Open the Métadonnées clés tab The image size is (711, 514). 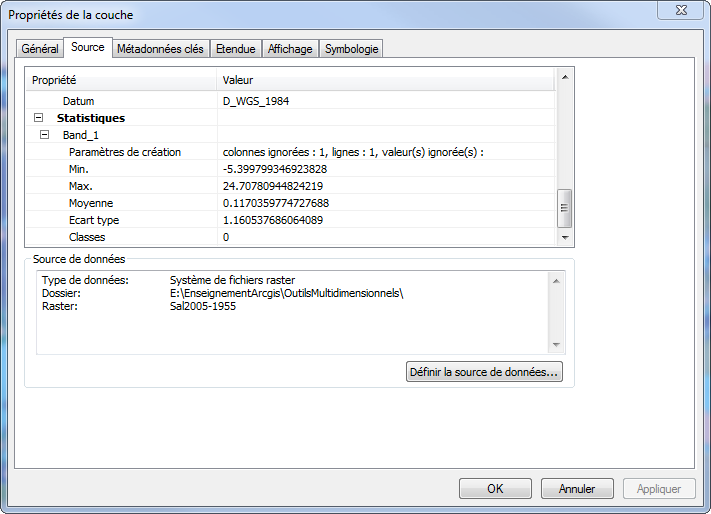point(160,49)
